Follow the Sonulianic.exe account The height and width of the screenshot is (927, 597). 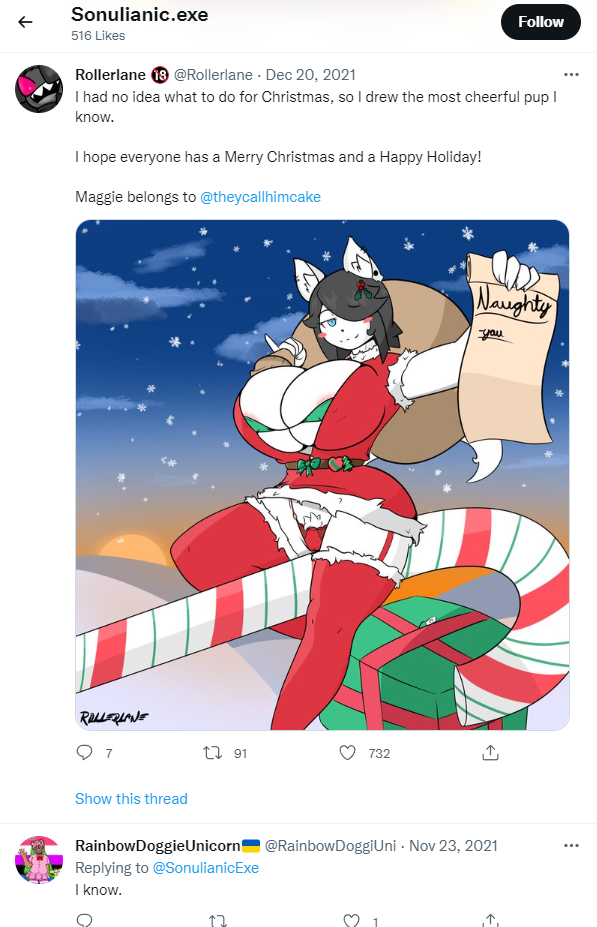click(540, 22)
